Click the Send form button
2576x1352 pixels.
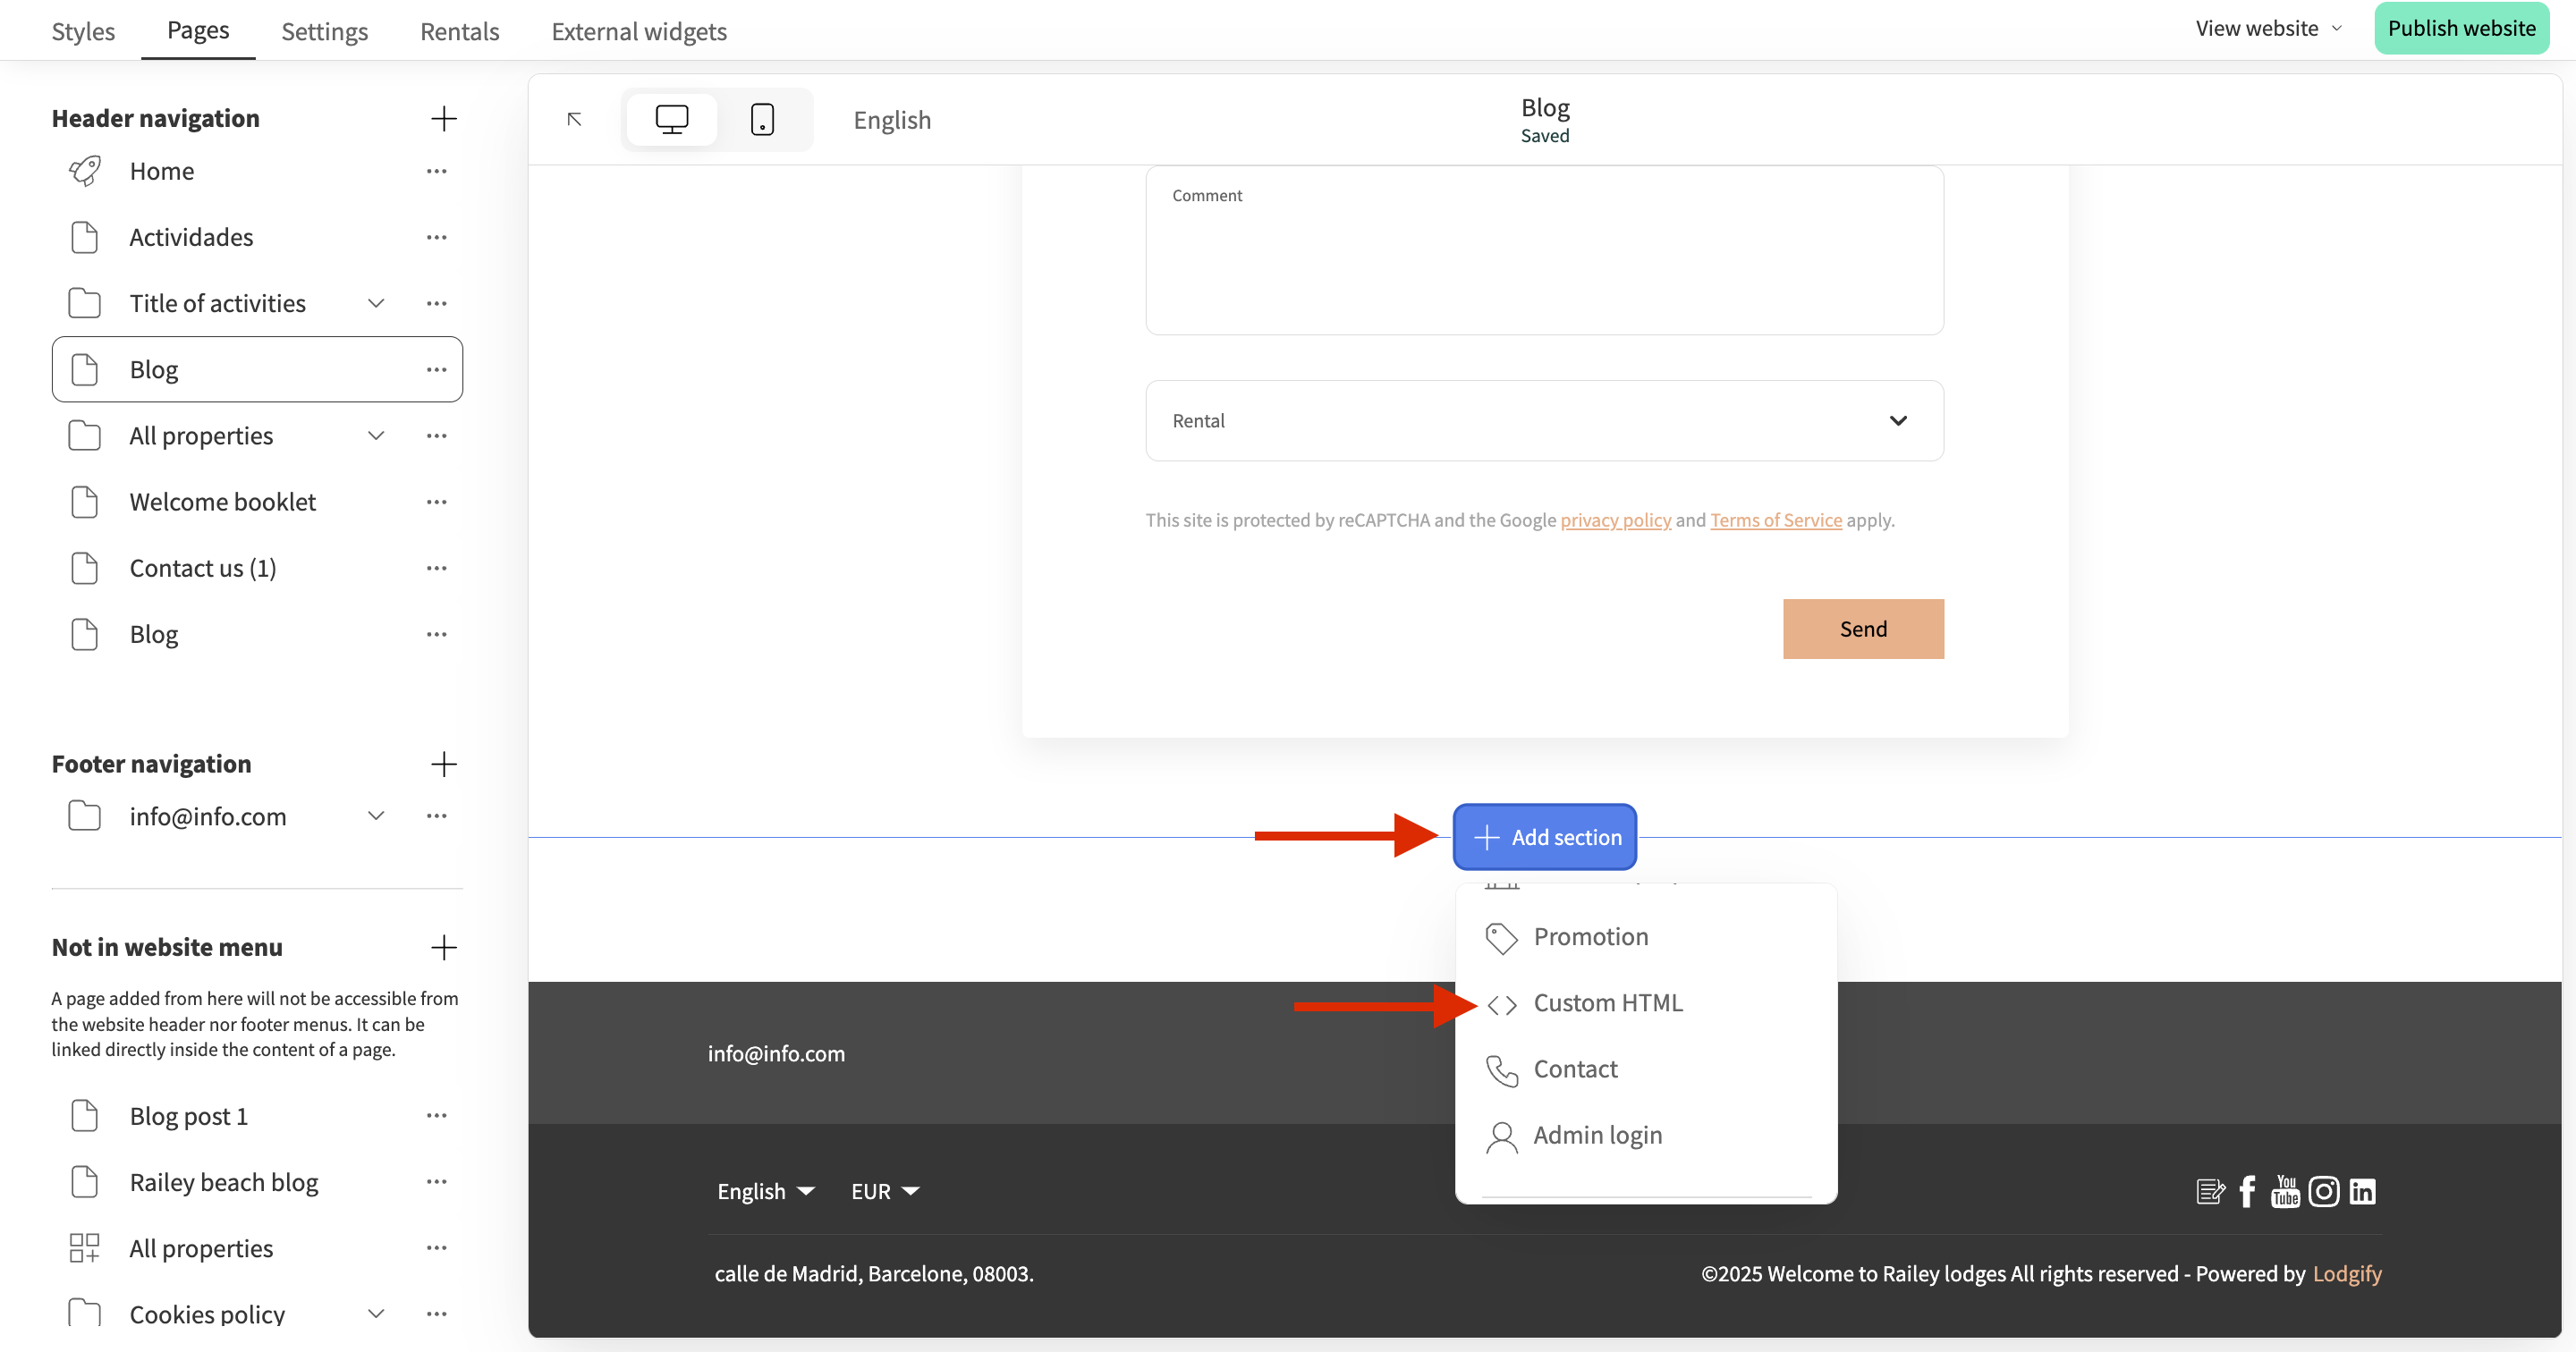pyautogui.click(x=1862, y=629)
